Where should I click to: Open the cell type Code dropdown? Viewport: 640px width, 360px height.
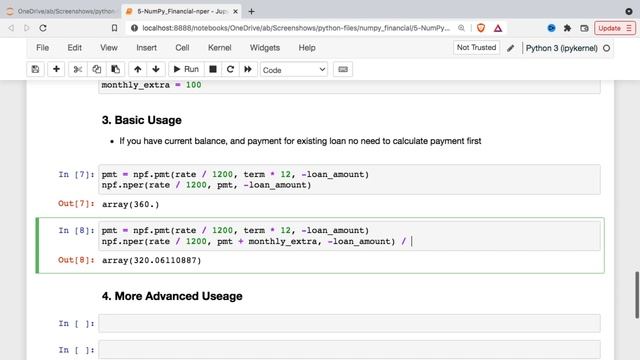click(294, 70)
